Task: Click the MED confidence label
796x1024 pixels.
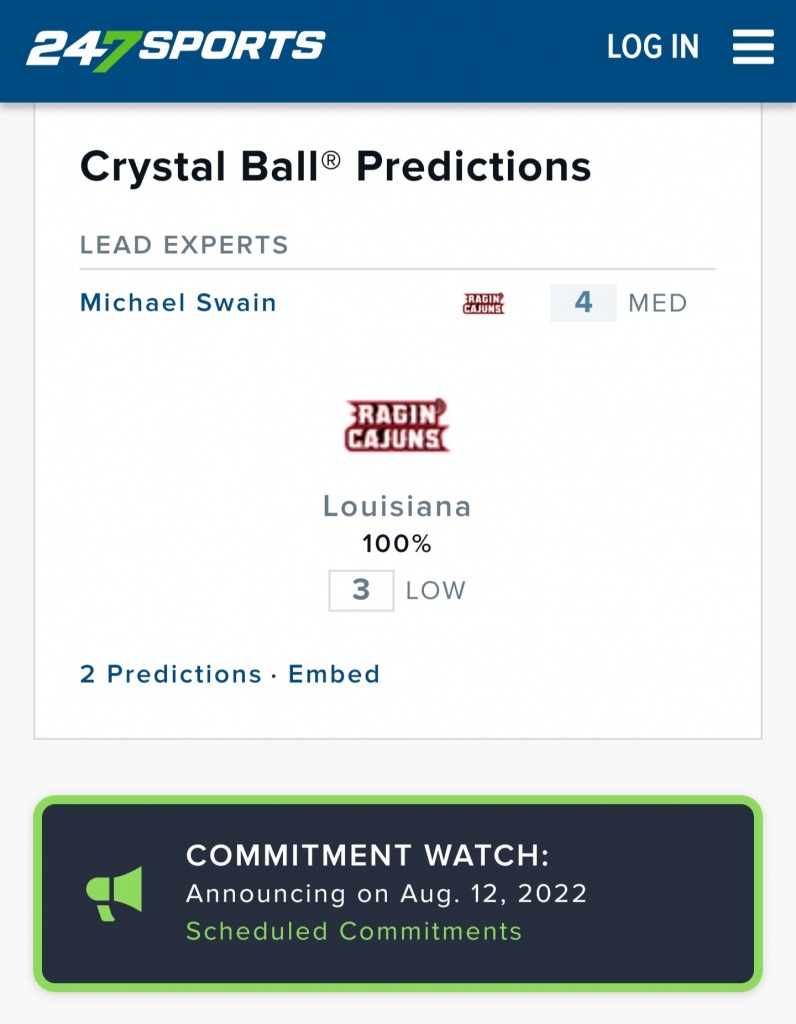Action: point(657,304)
